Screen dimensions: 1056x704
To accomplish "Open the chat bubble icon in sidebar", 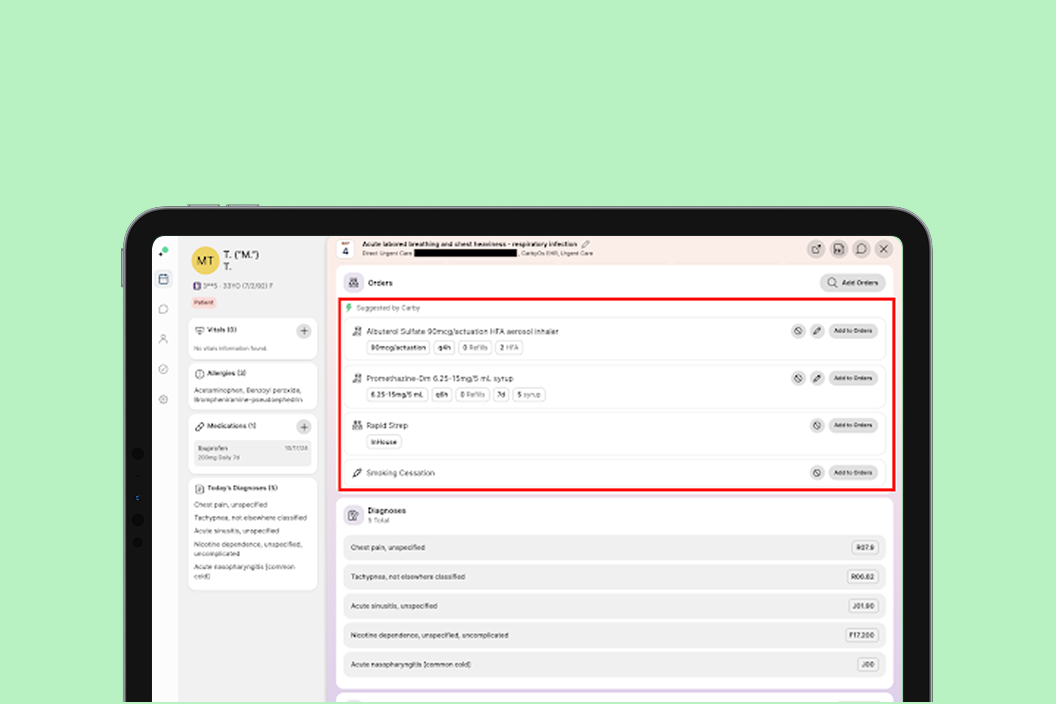I will [x=164, y=309].
